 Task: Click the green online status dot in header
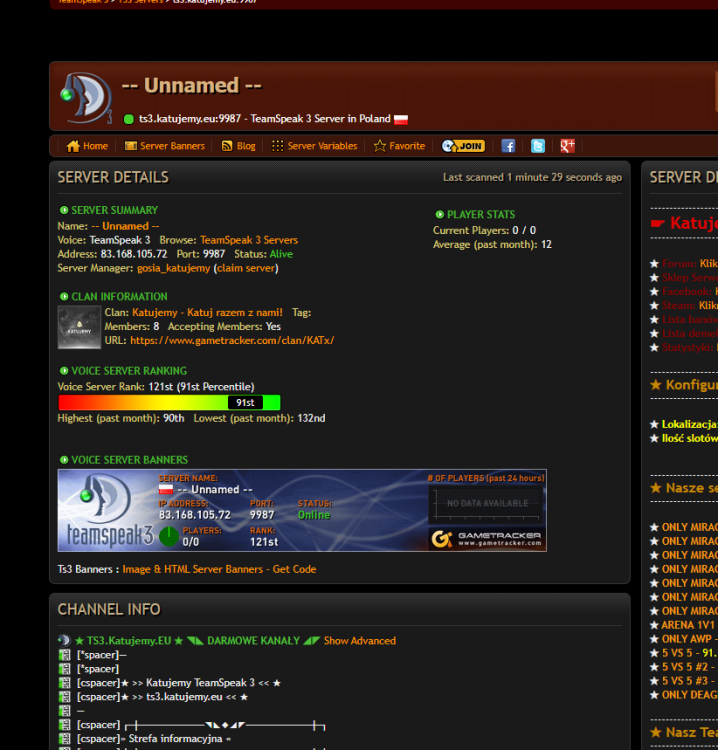(x=129, y=119)
